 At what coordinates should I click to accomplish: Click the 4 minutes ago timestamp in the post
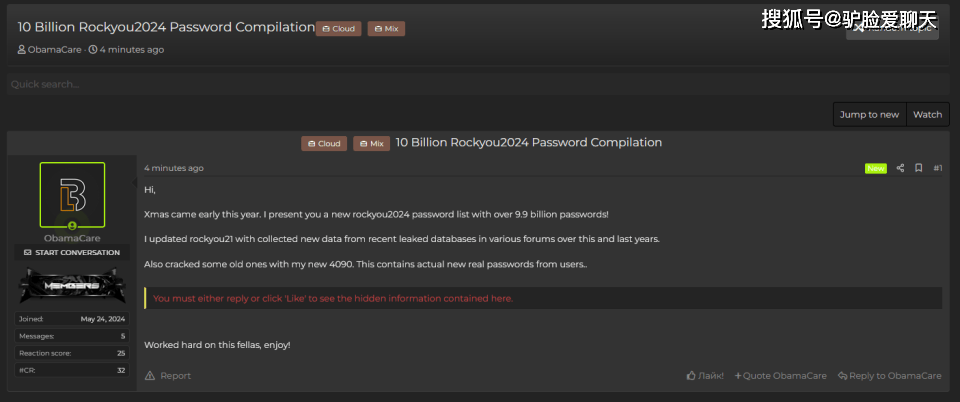click(x=174, y=168)
